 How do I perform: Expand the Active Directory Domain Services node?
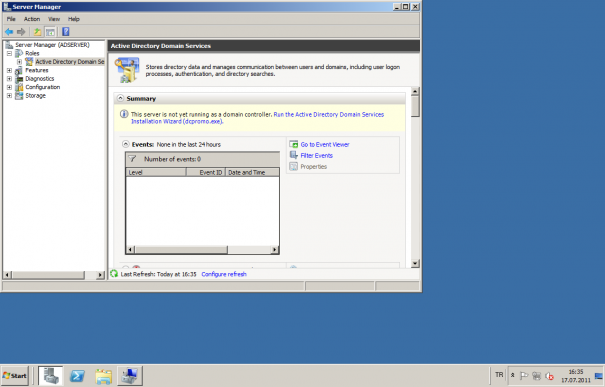click(19, 62)
